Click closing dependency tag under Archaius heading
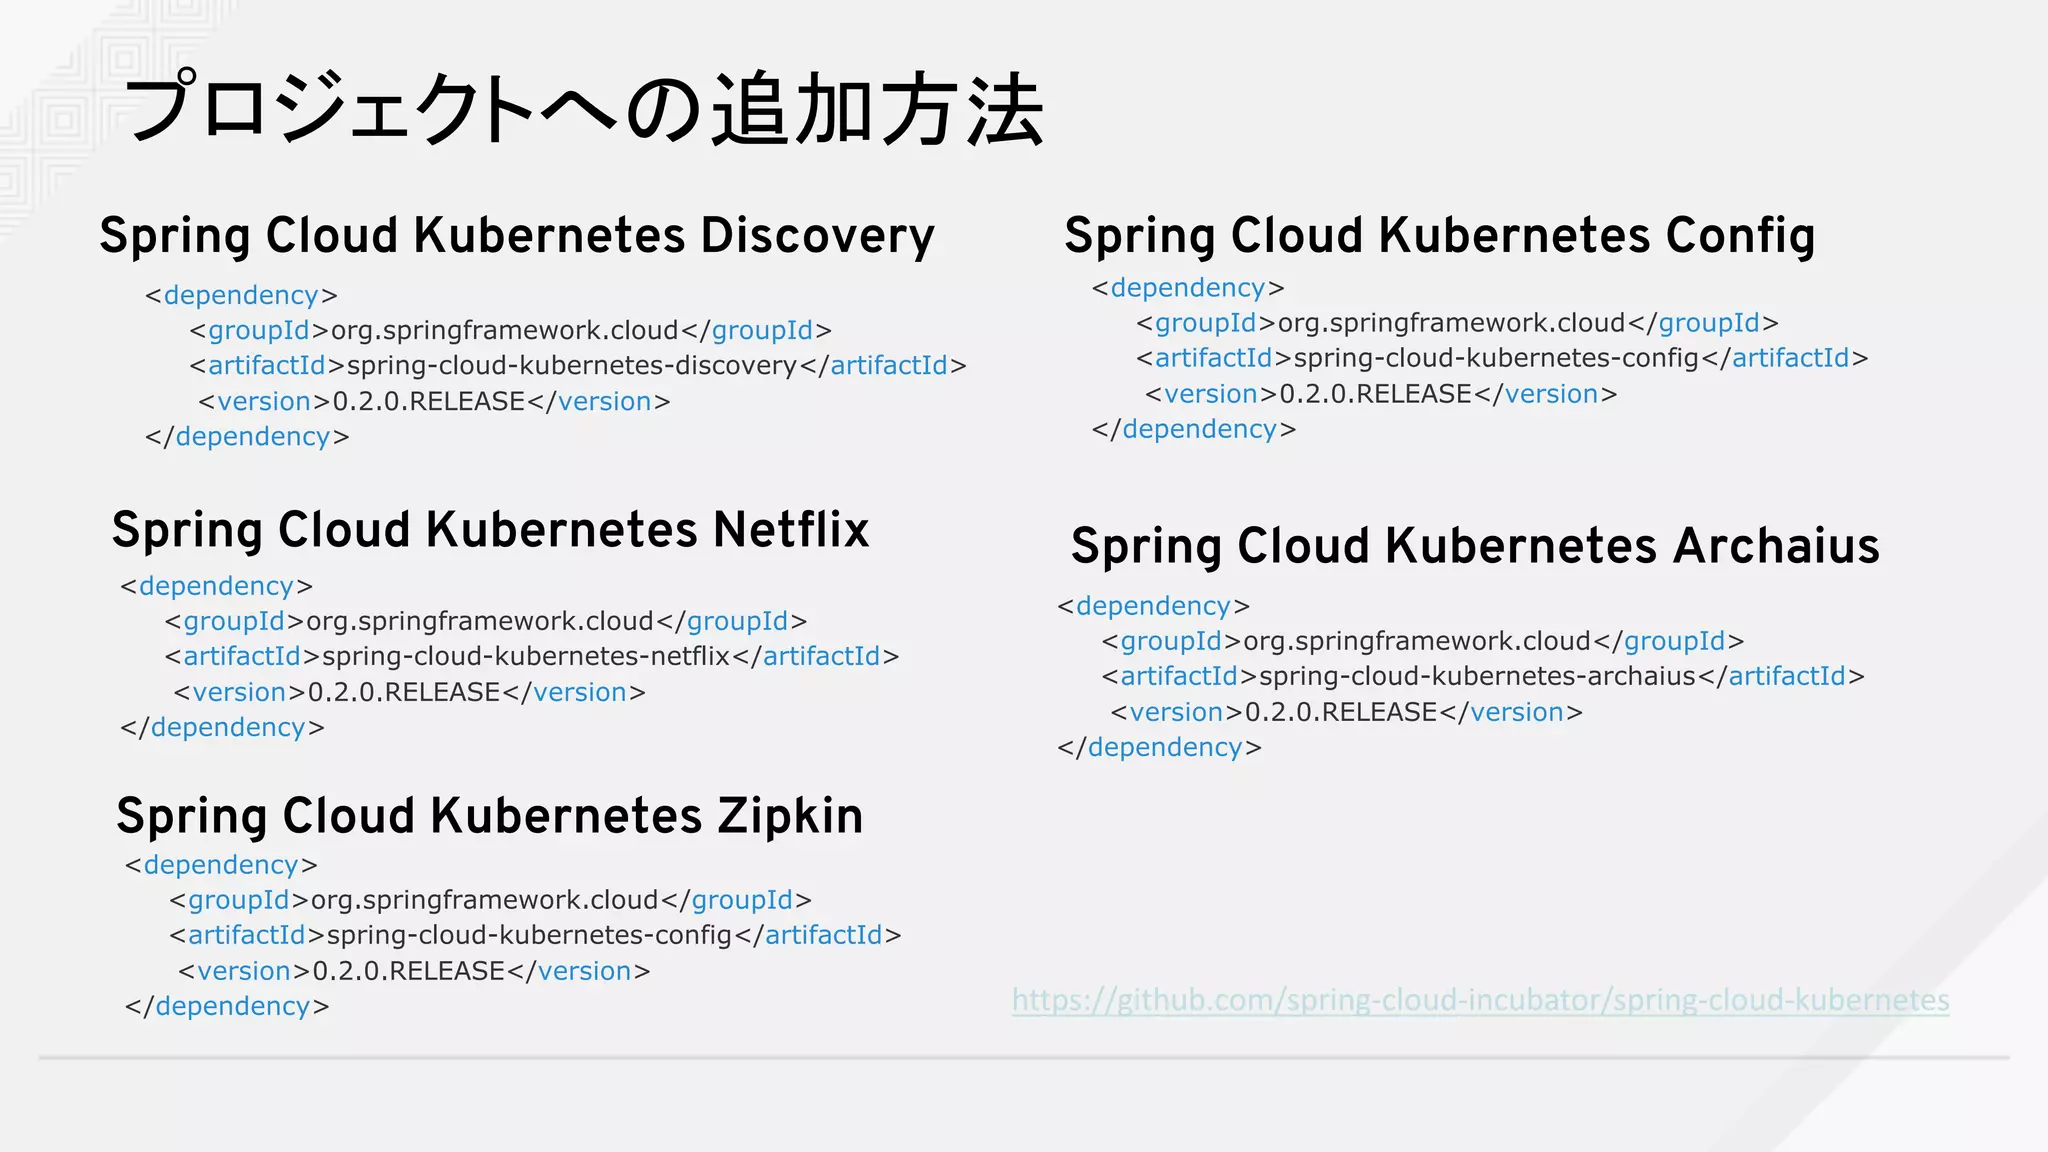The width and height of the screenshot is (2048, 1152). tap(1160, 748)
